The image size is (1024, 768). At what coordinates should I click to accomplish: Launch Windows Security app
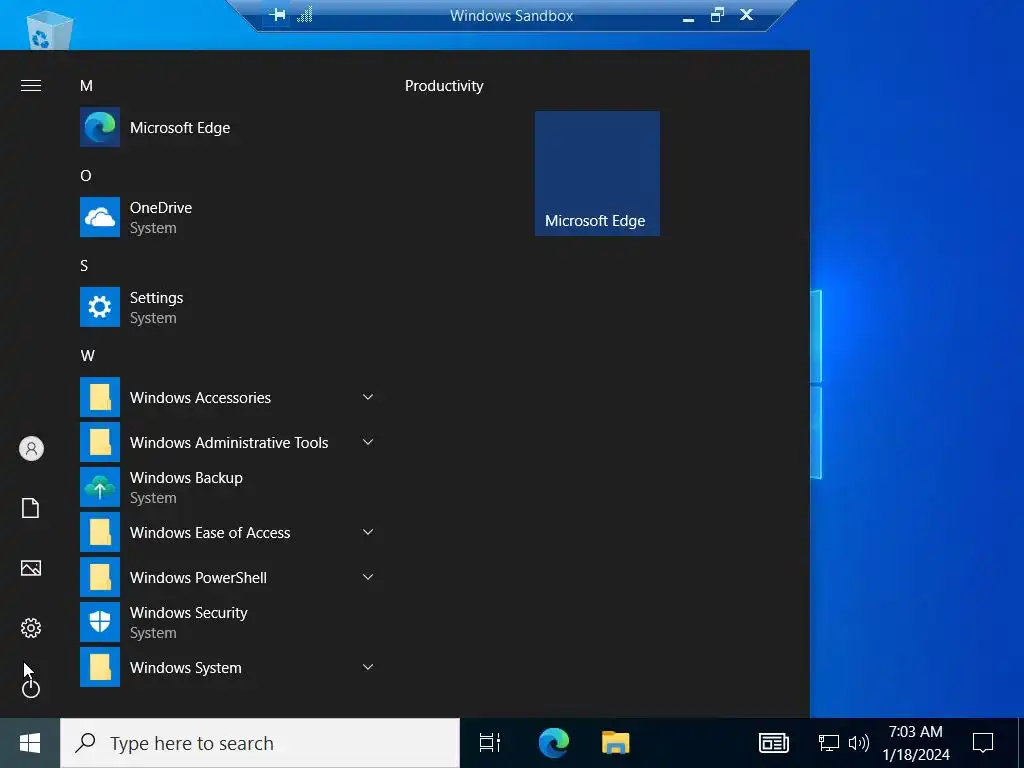click(229, 622)
